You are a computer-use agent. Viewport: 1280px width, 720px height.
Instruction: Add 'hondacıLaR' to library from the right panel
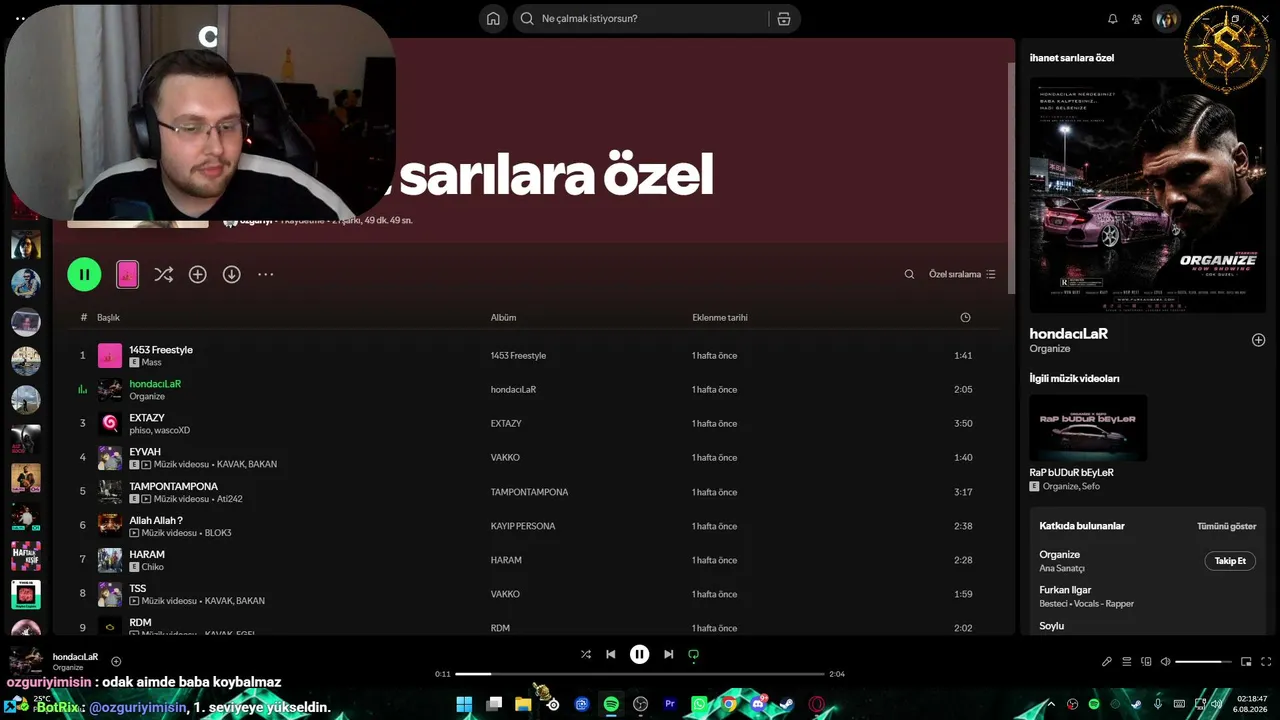point(1258,340)
